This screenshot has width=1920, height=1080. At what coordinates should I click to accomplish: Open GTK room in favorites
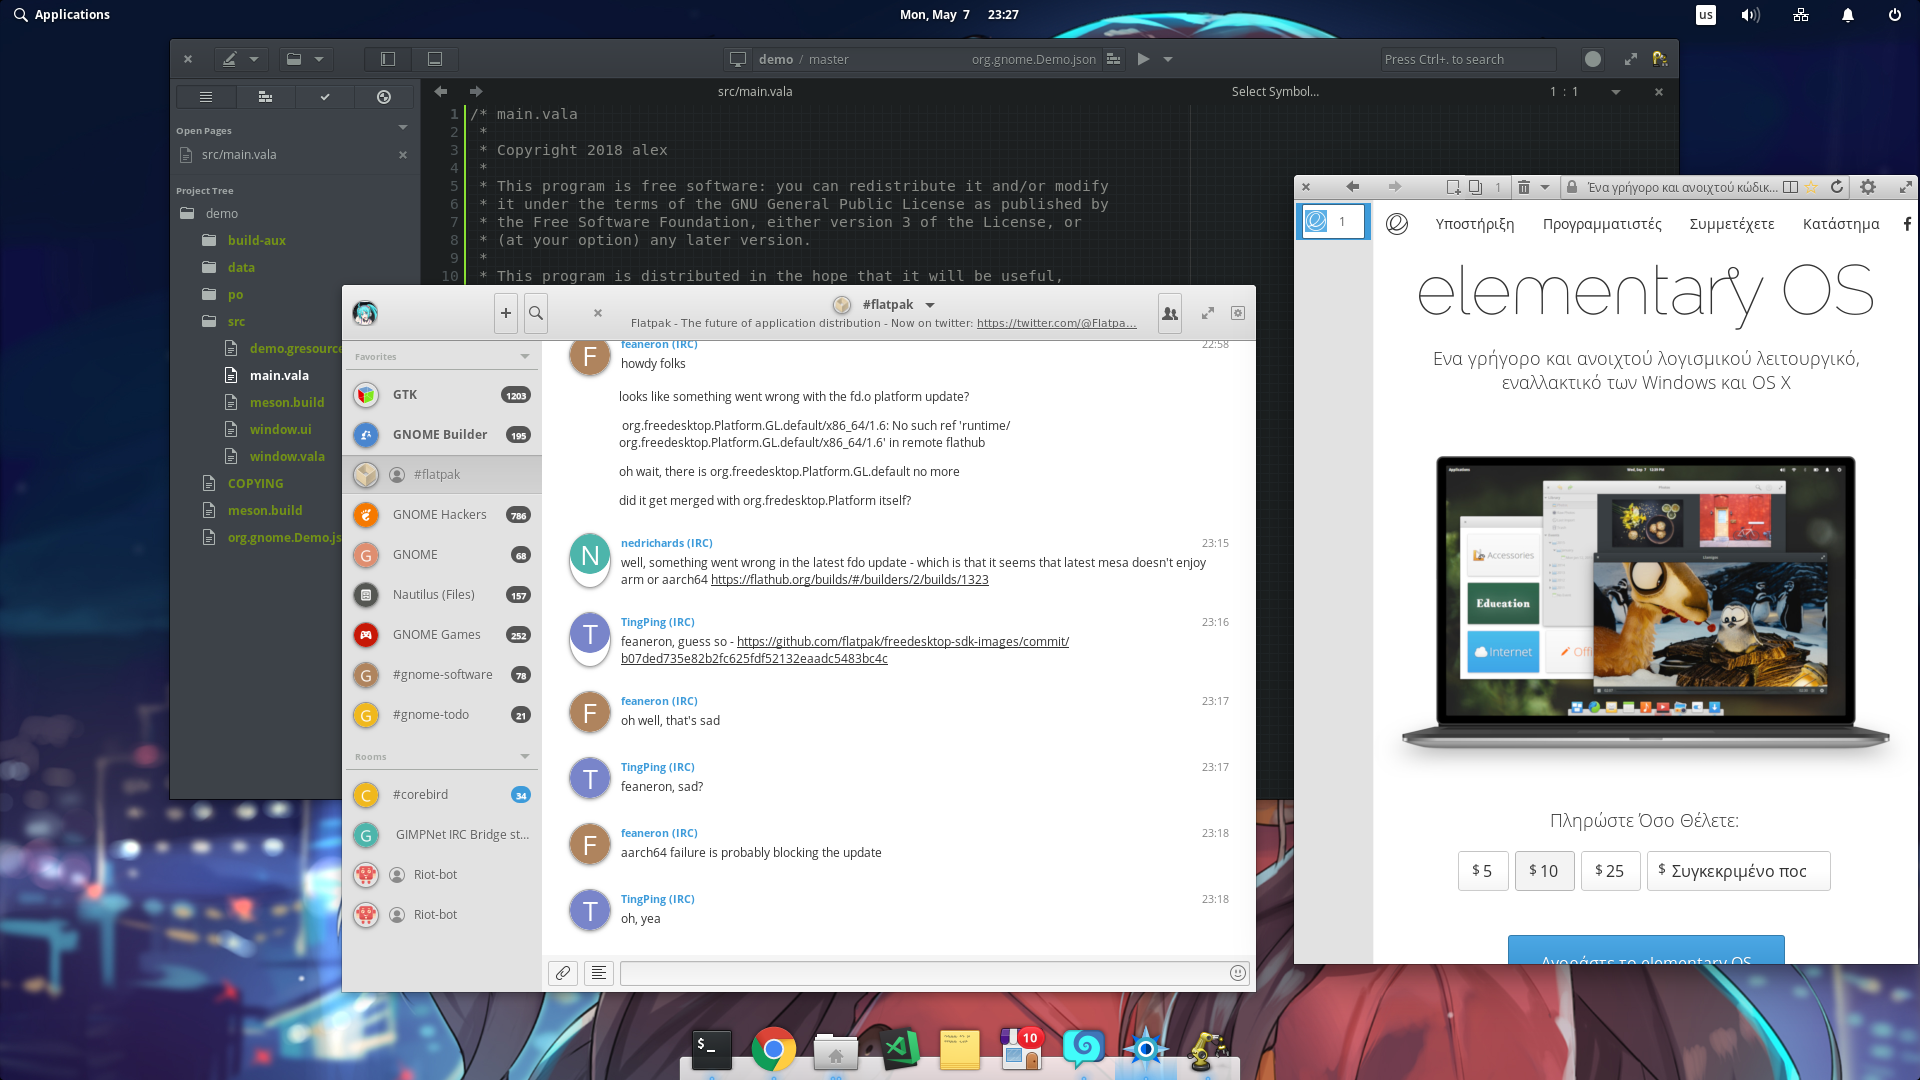click(442, 395)
